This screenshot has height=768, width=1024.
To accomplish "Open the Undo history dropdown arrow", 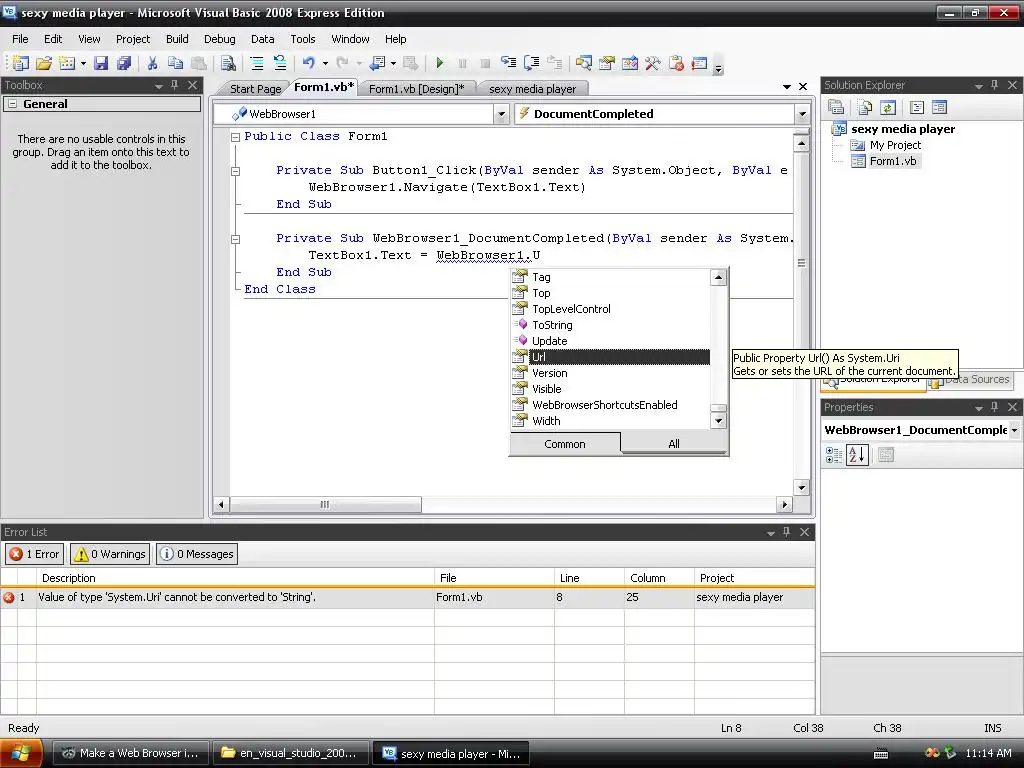I will (x=325, y=63).
